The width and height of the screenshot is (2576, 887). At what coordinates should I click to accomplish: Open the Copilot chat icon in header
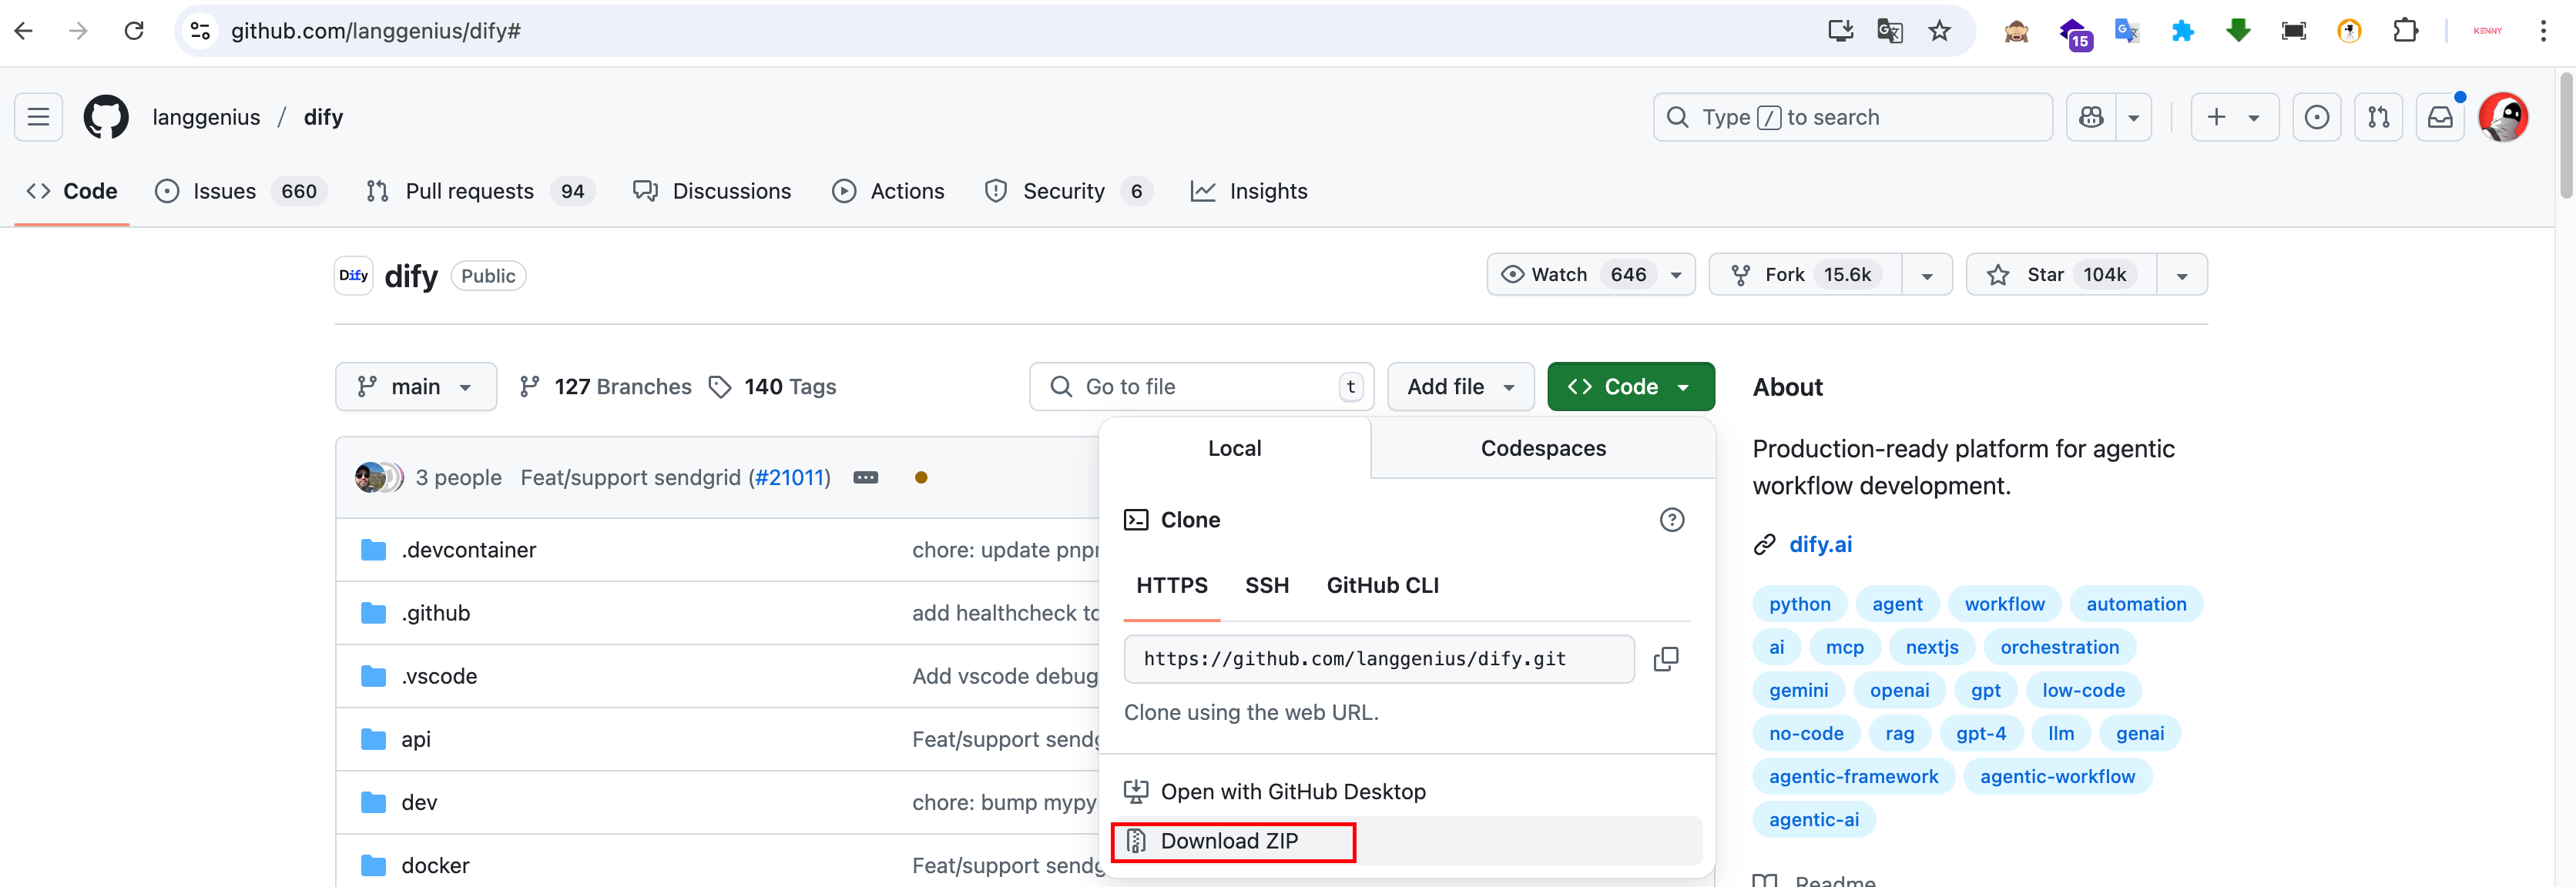[x=2091, y=117]
